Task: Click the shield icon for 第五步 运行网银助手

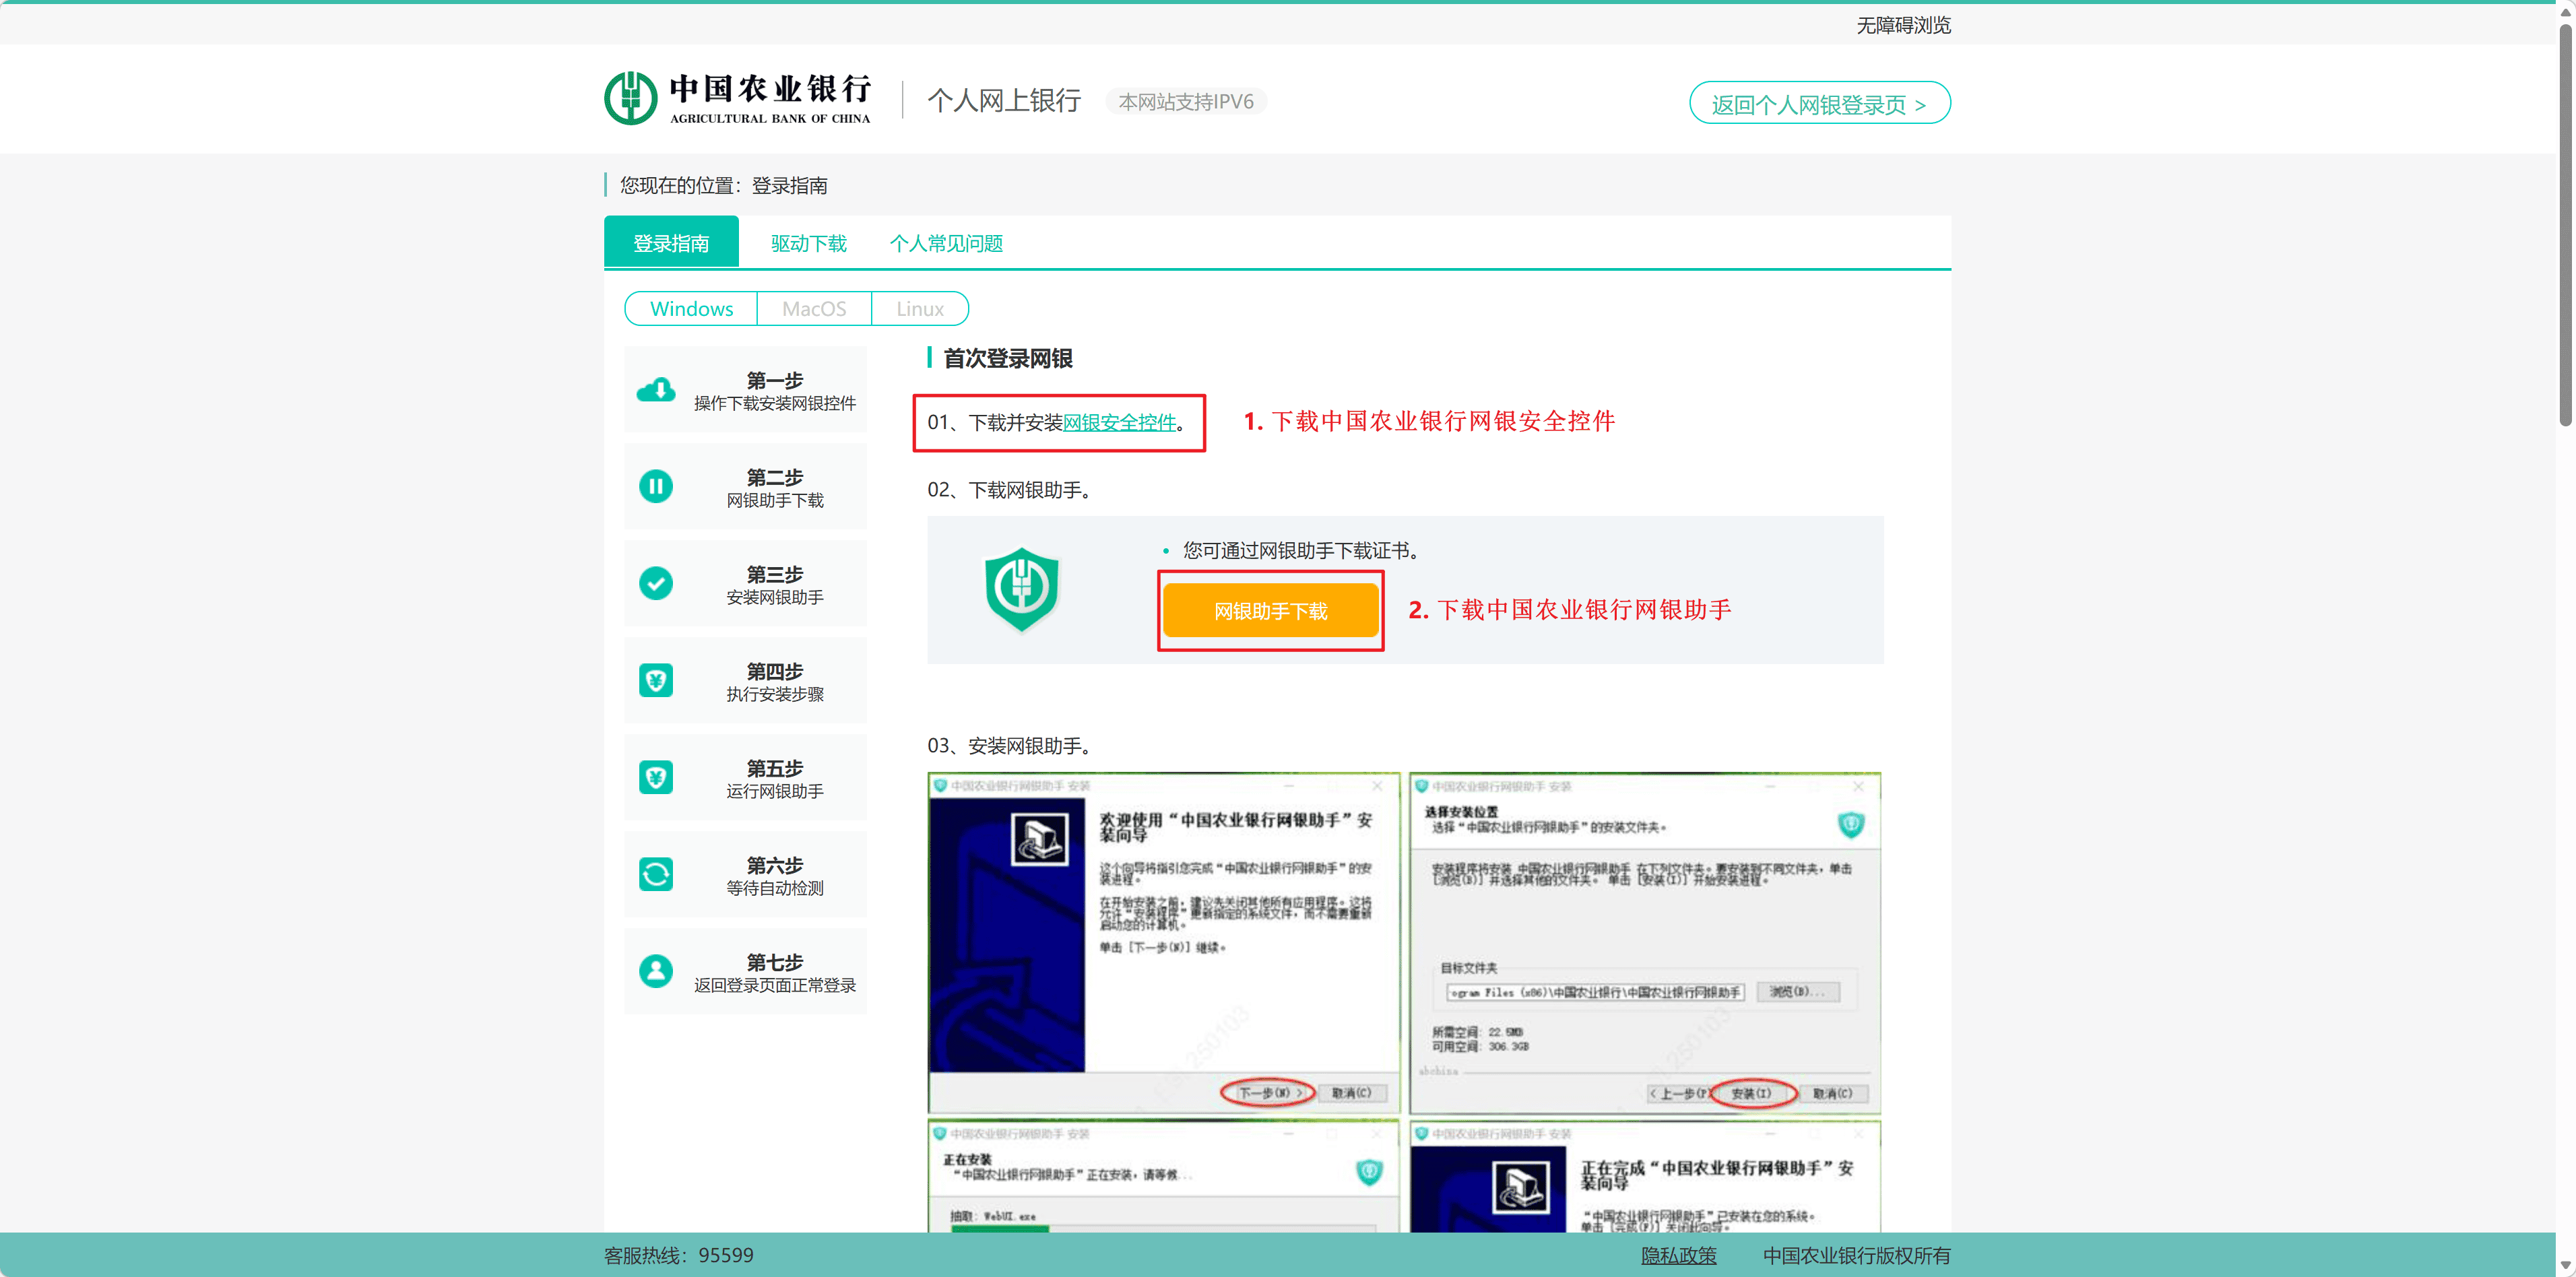Action: tap(656, 777)
